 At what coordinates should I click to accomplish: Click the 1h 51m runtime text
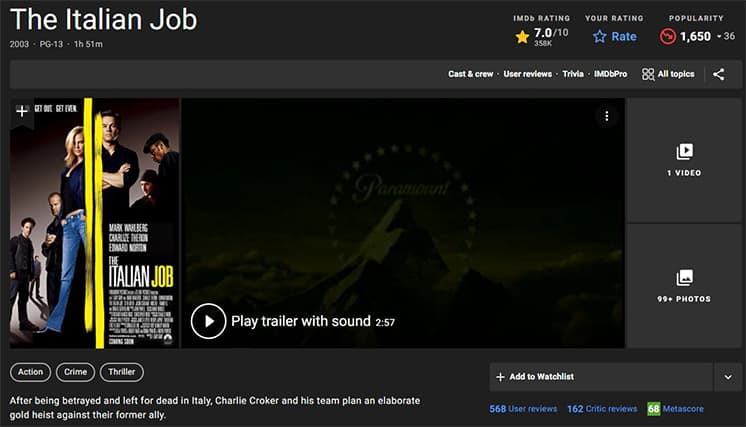point(88,44)
